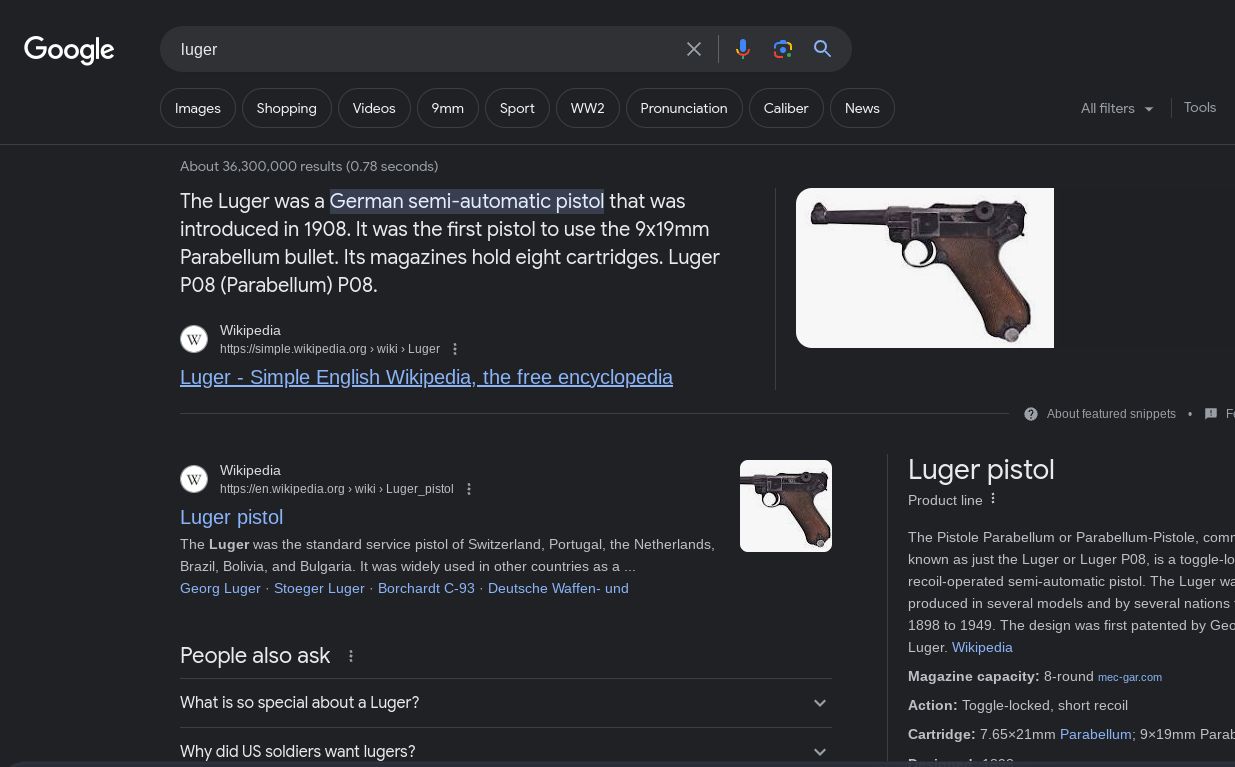Expand "Why did US soldiers want lugers?"

[505, 751]
